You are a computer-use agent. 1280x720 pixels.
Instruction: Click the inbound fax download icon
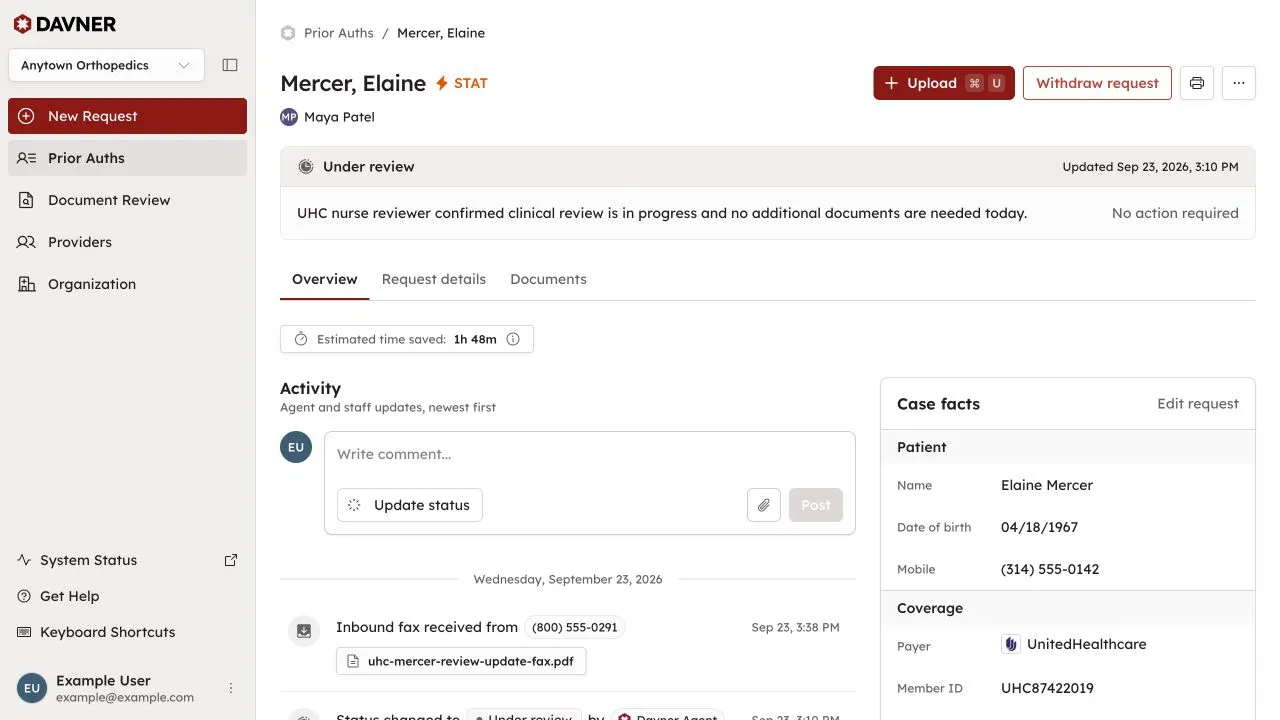tap(304, 630)
